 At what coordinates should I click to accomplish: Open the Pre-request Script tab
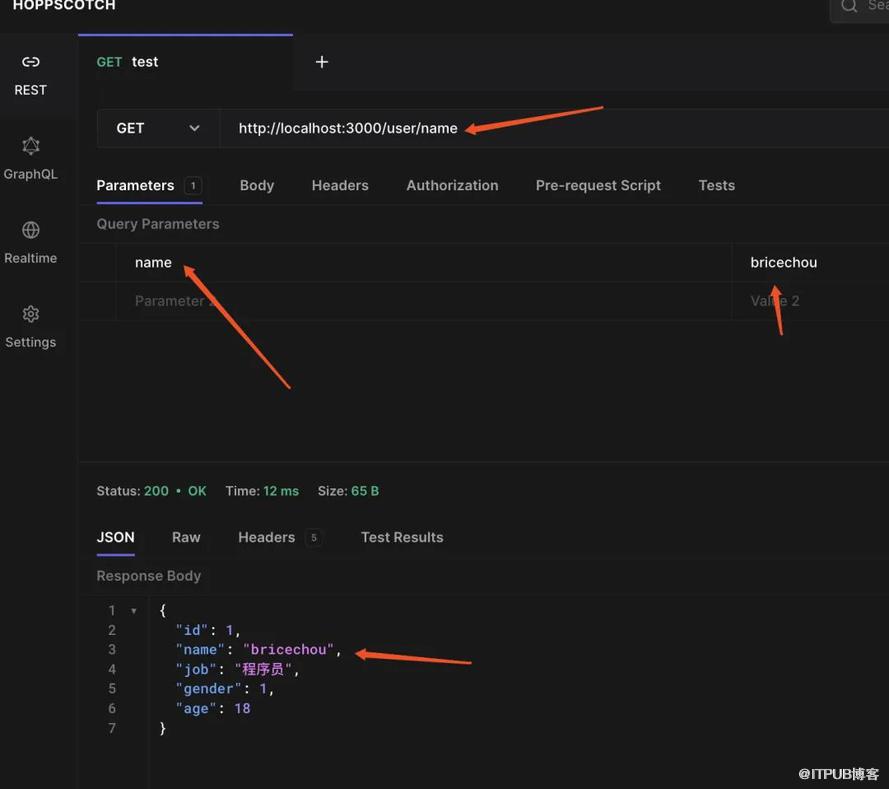pyautogui.click(x=598, y=185)
